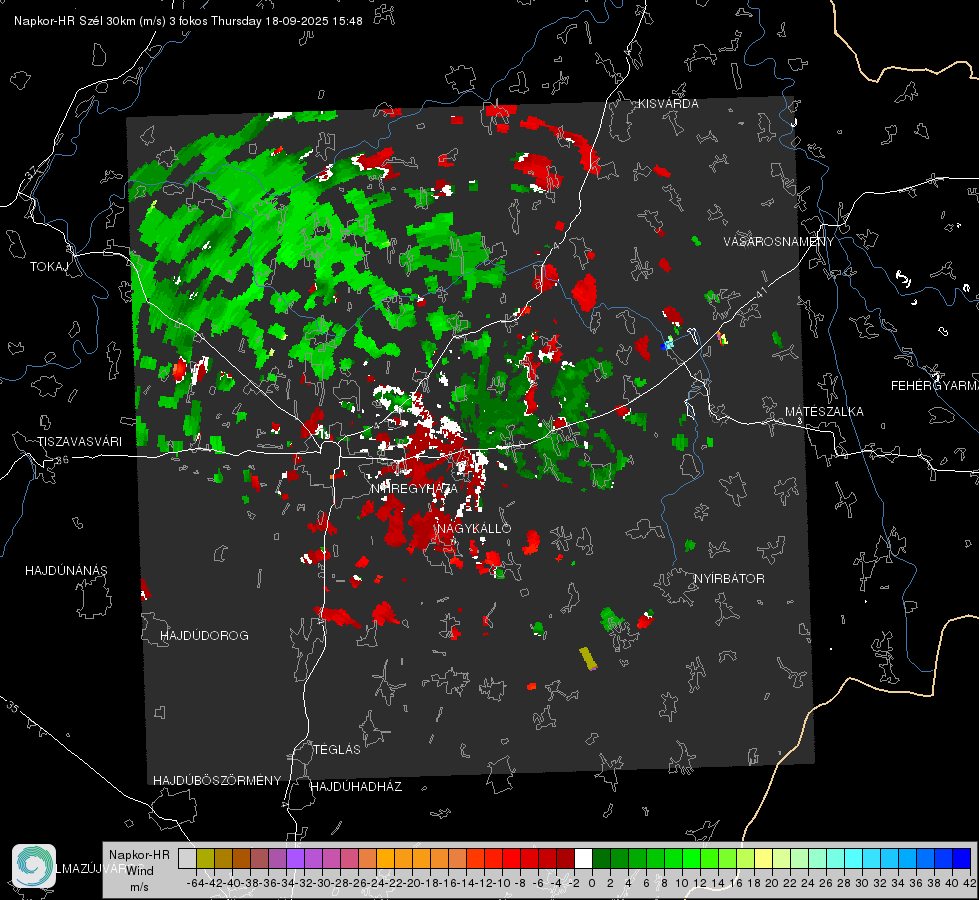Select the MÁTÉSZALKA city label
Viewport: 979px width, 900px height.
tap(824, 412)
